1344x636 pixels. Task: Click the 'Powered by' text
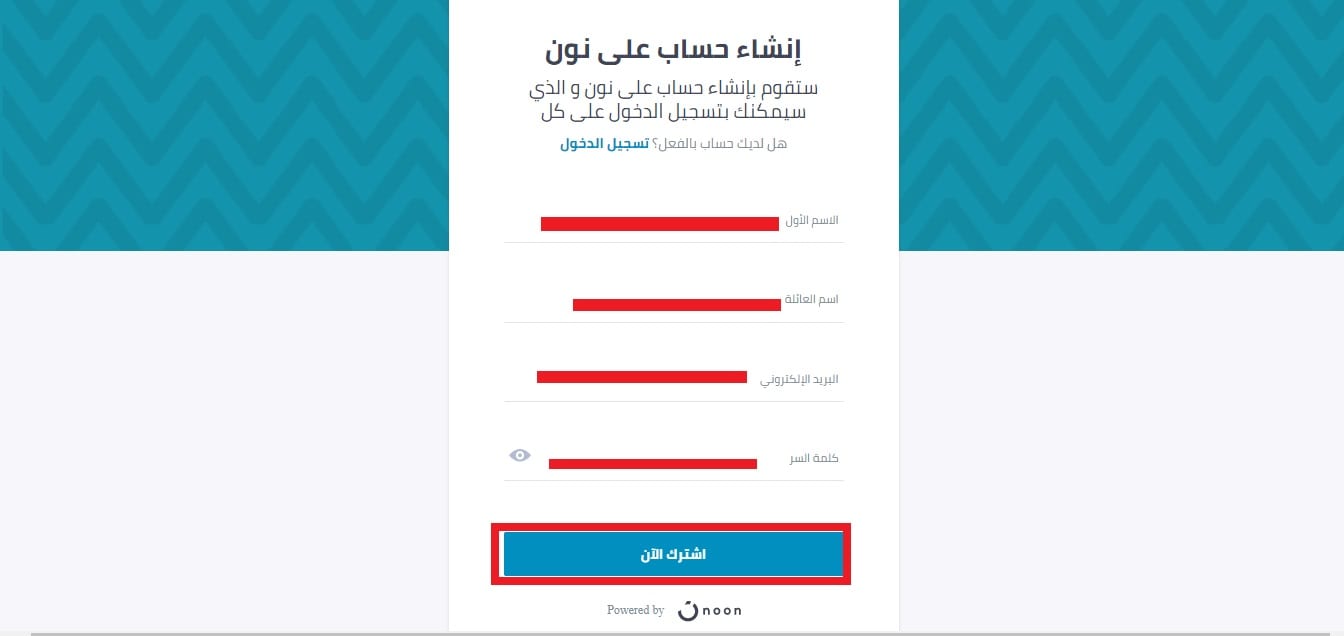(636, 610)
